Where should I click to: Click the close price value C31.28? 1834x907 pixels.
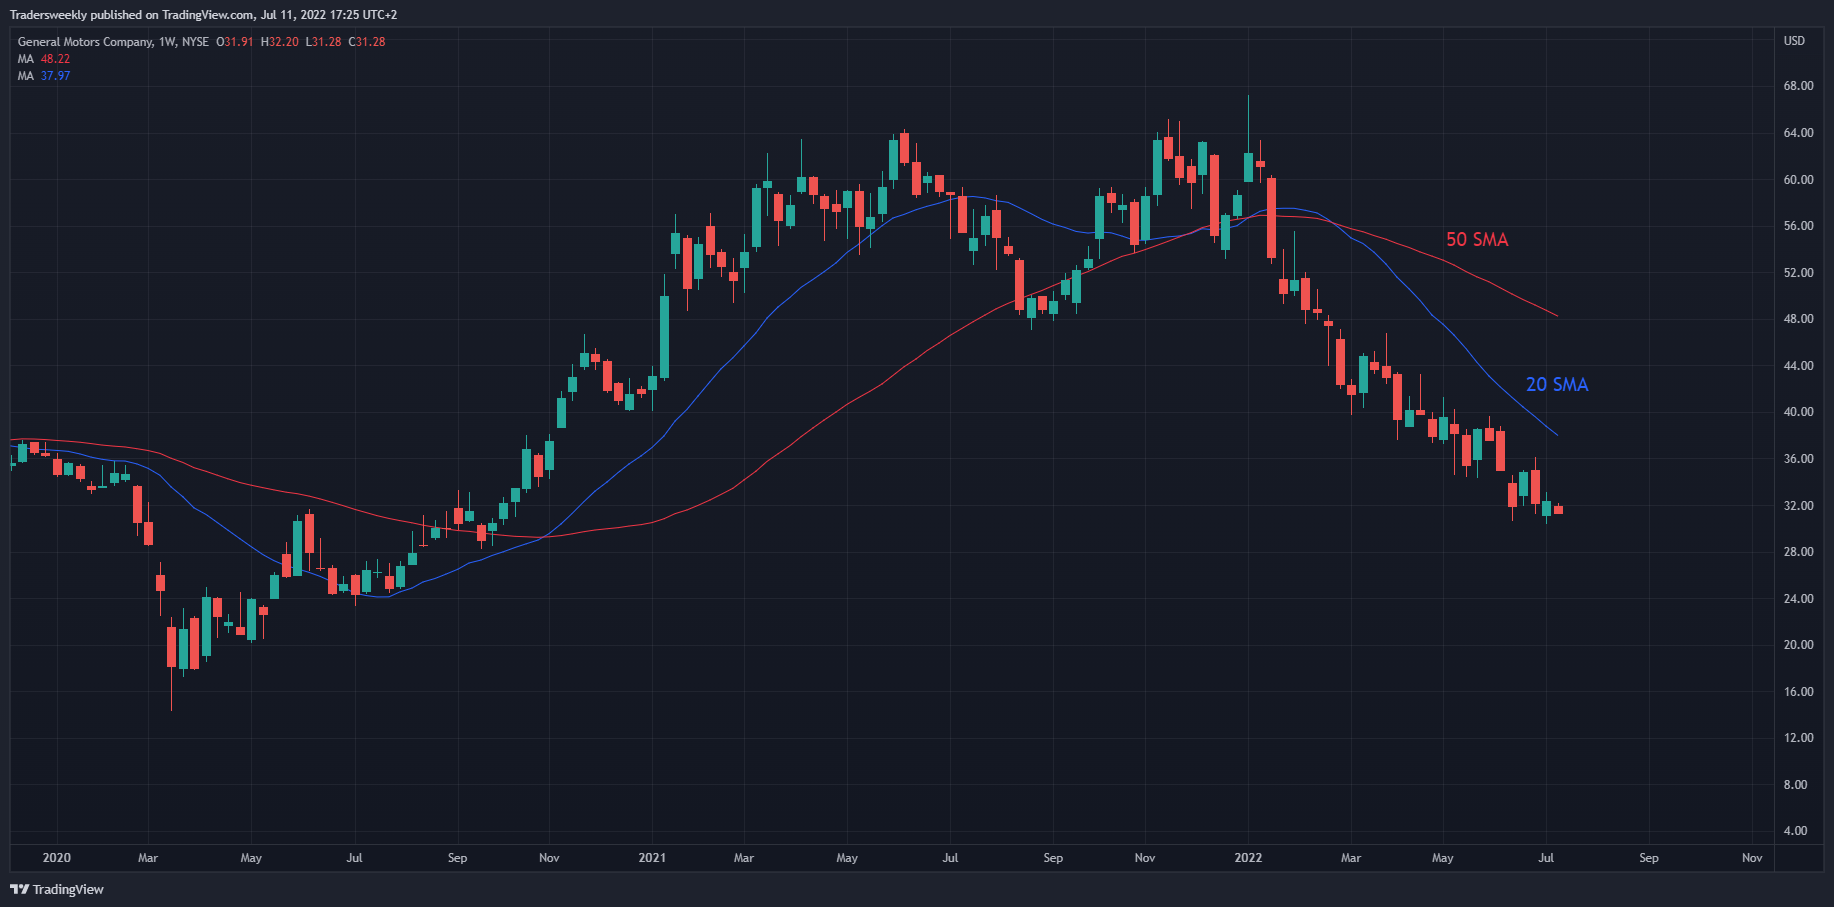click(x=367, y=42)
